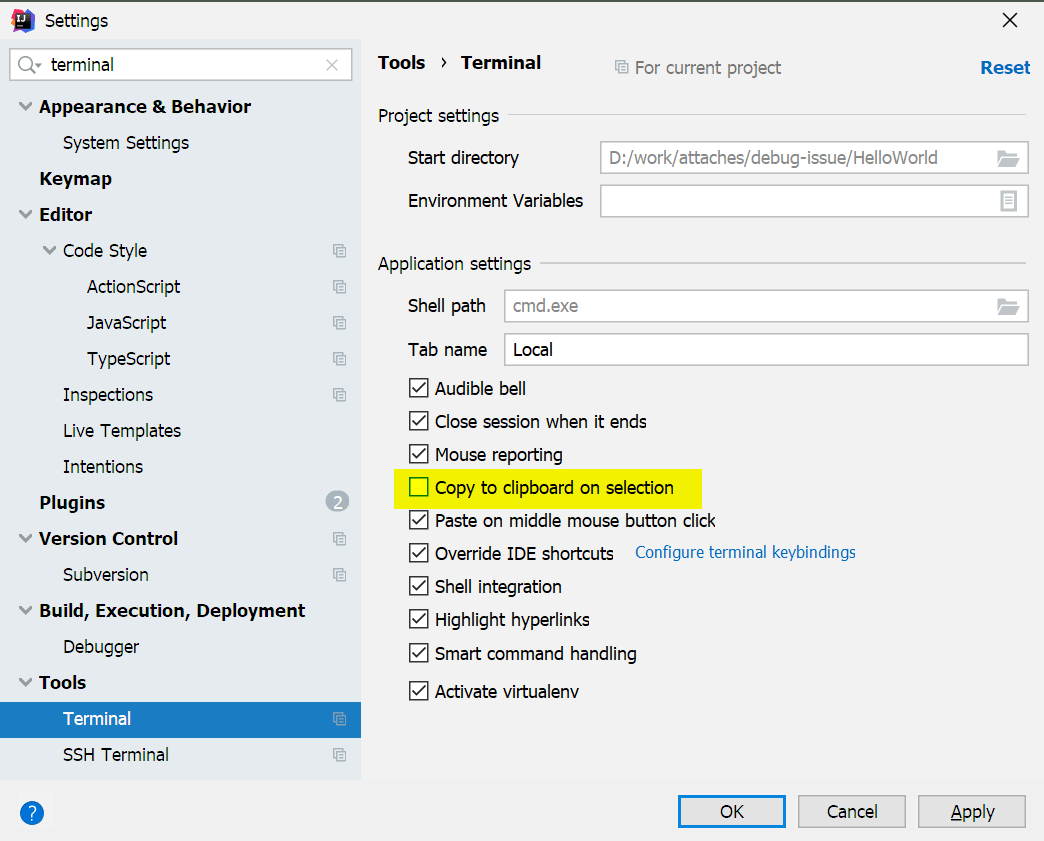
Task: Collapse Build, Execution, Deployment section
Action: click(x=24, y=610)
